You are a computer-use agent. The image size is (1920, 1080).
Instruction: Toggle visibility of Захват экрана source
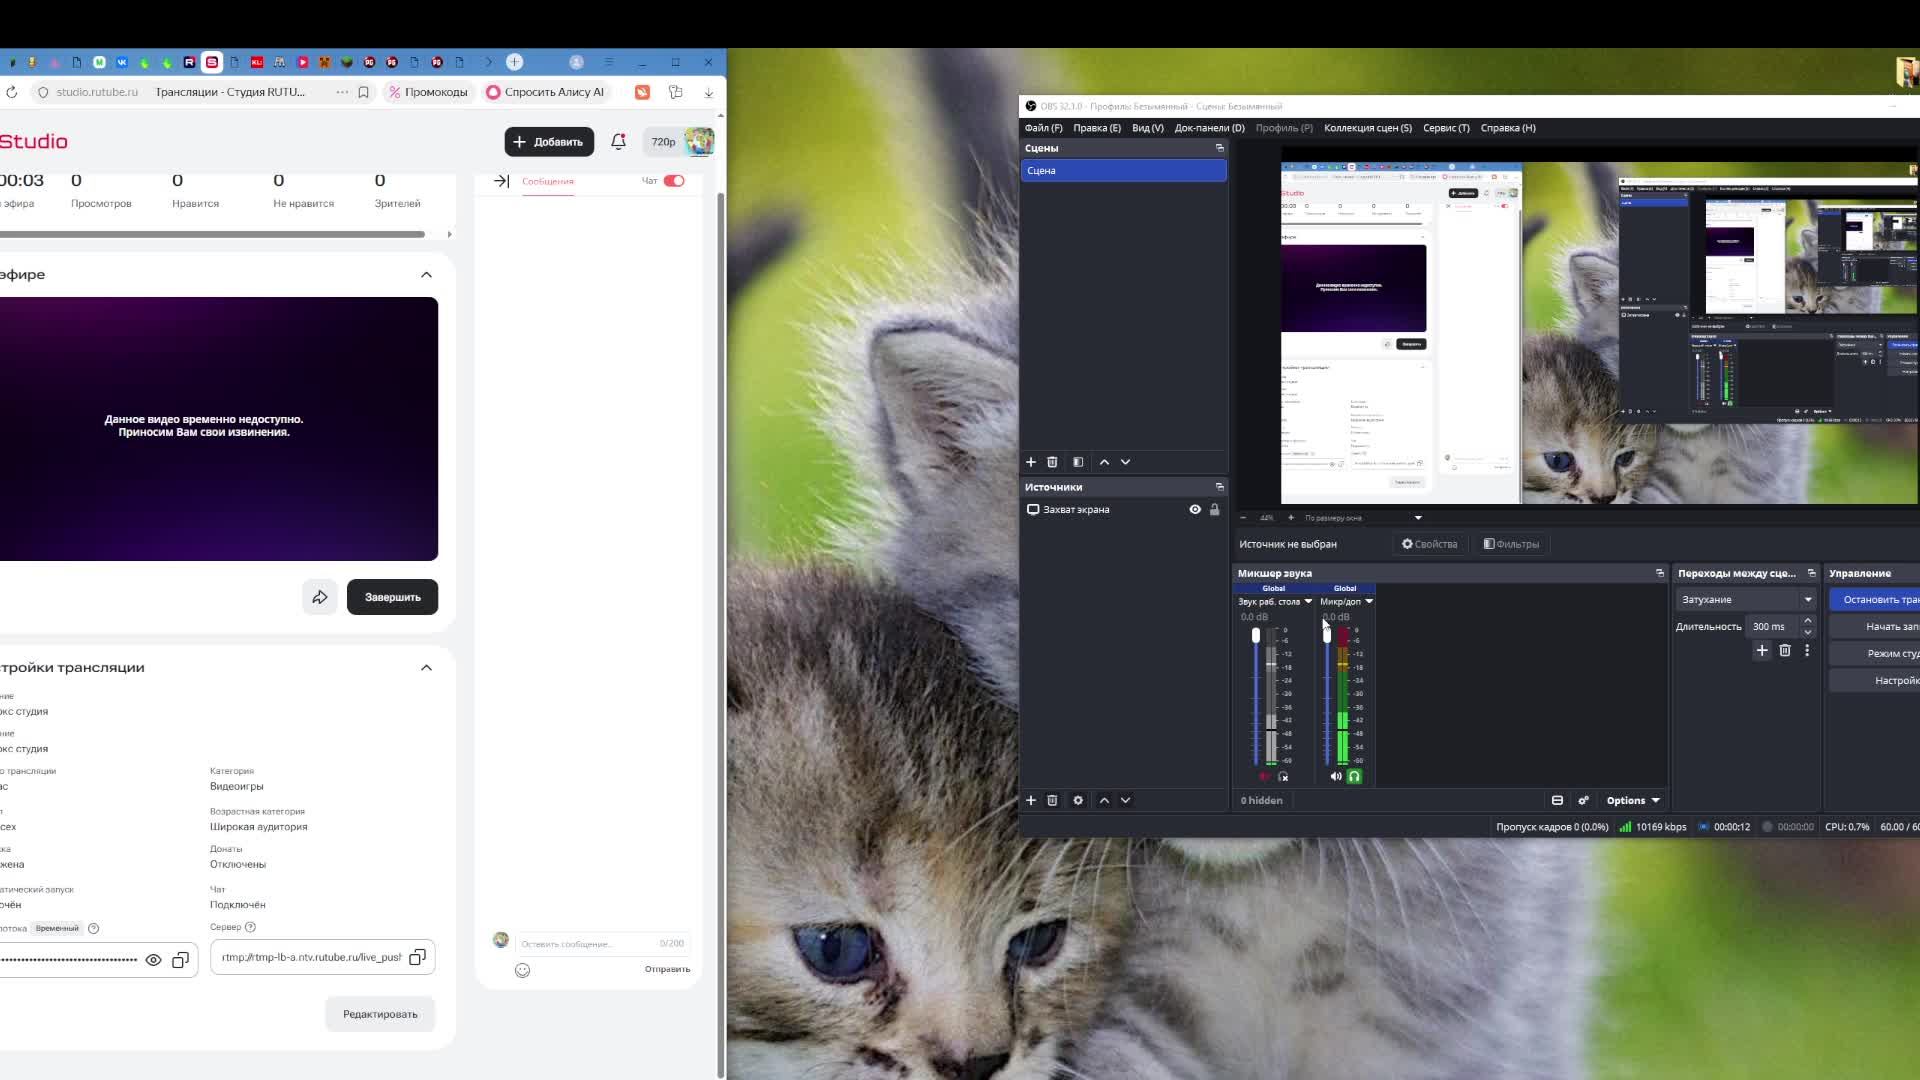pyautogui.click(x=1195, y=510)
